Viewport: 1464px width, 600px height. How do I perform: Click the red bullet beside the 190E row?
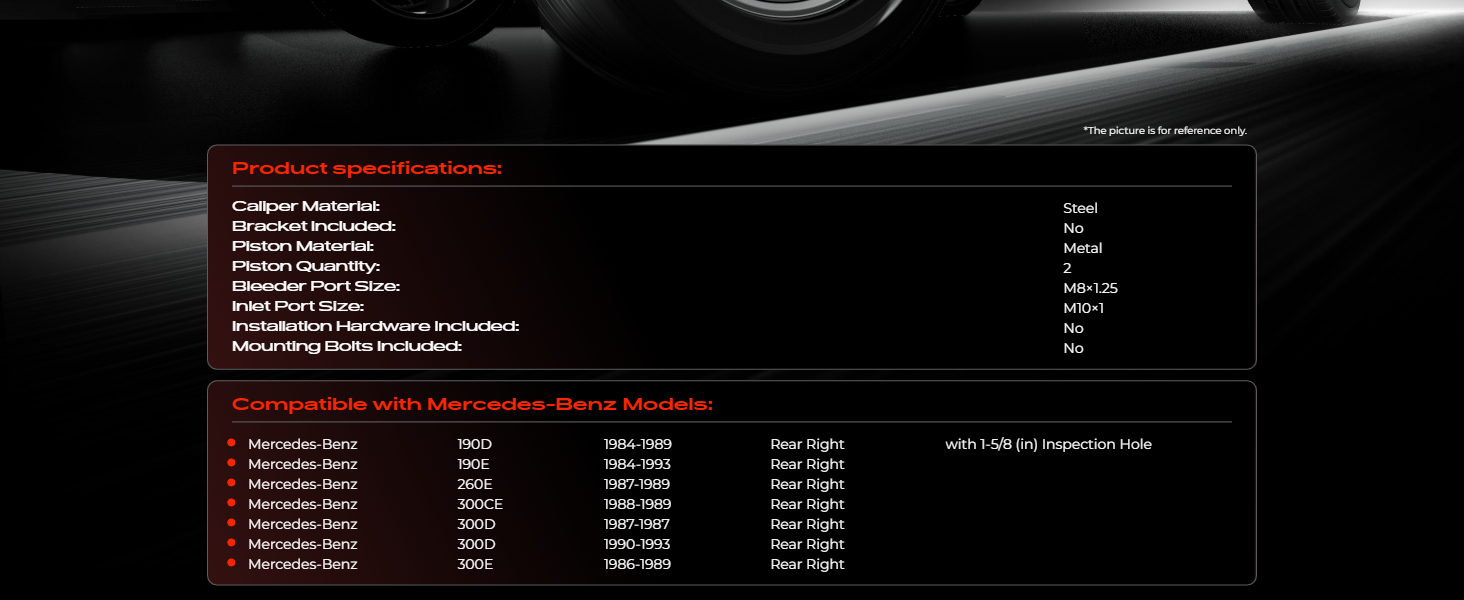(231, 463)
